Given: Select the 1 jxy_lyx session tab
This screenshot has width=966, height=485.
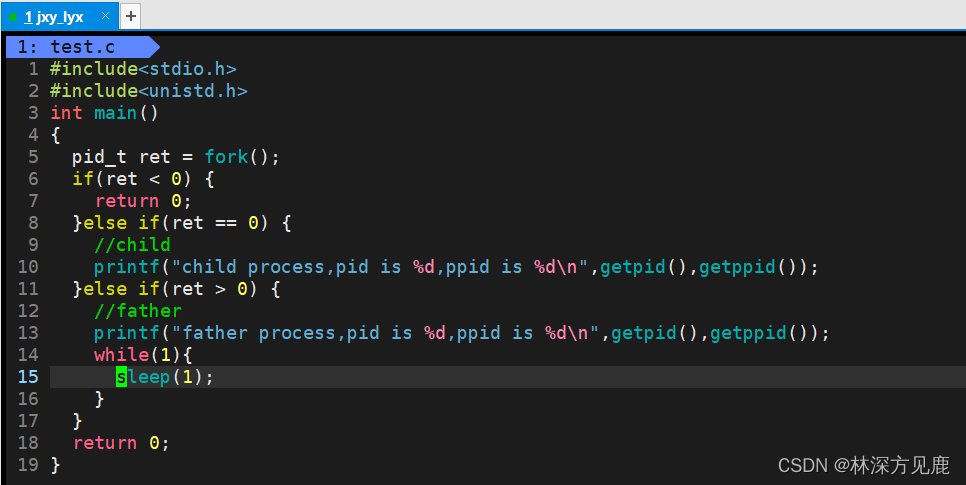Looking at the screenshot, I should click(59, 17).
